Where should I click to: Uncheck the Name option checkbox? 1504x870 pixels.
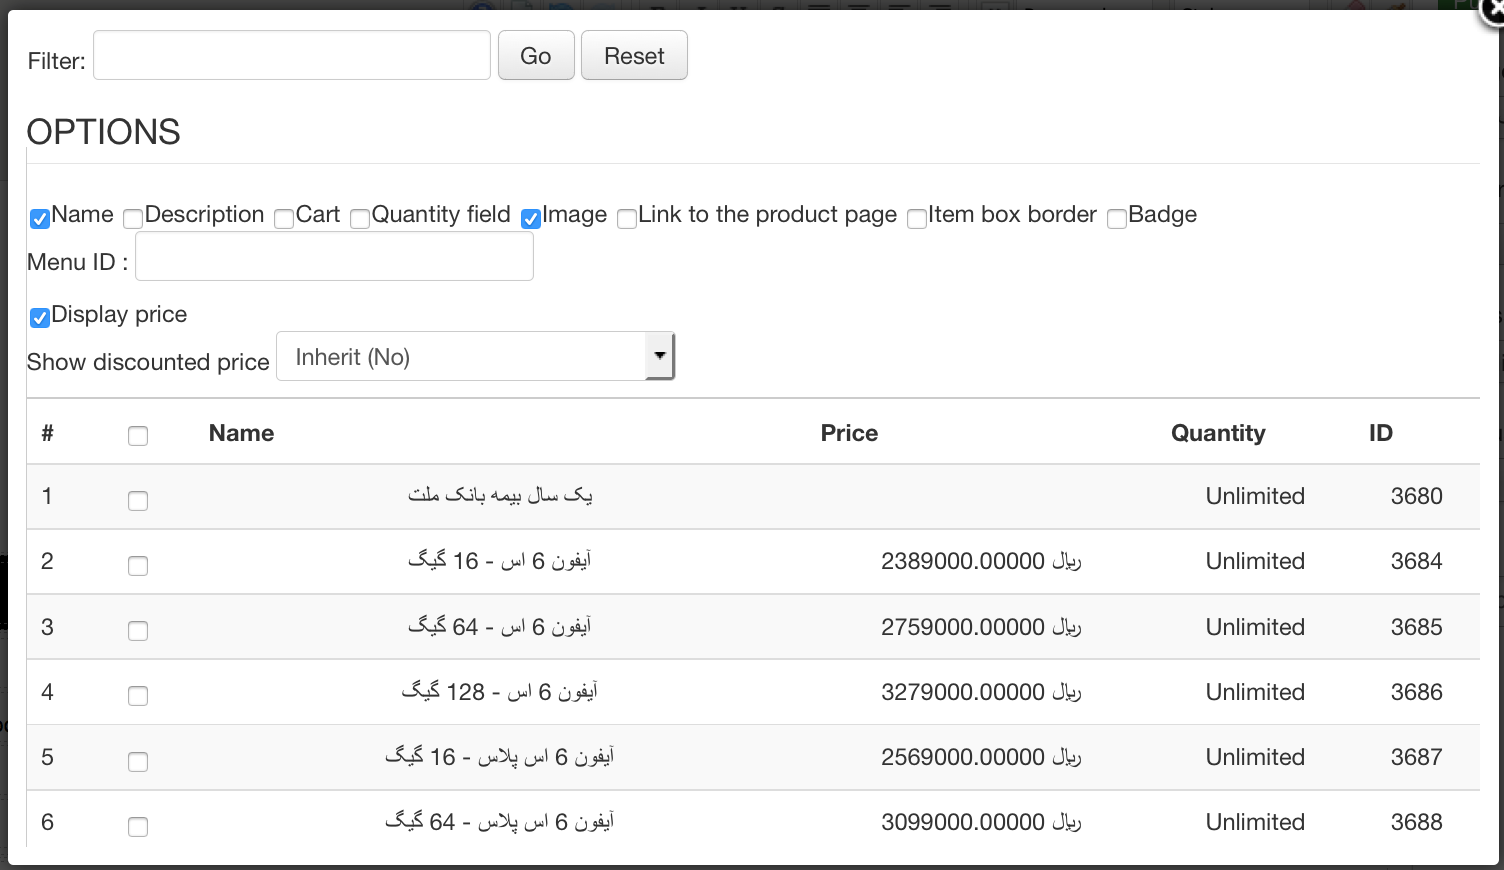click(x=40, y=218)
